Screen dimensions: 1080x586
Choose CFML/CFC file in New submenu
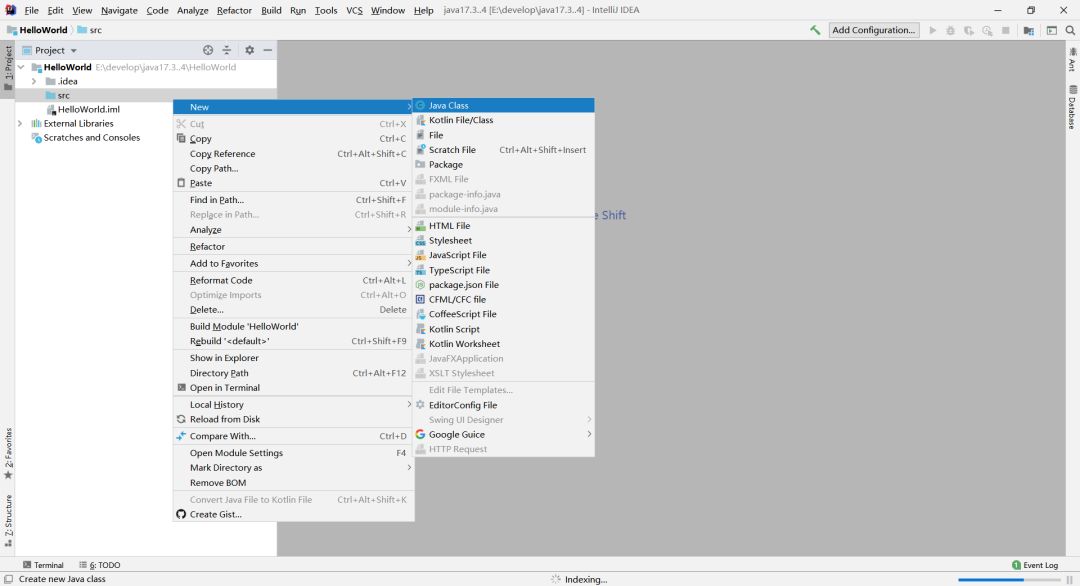coord(503,300)
